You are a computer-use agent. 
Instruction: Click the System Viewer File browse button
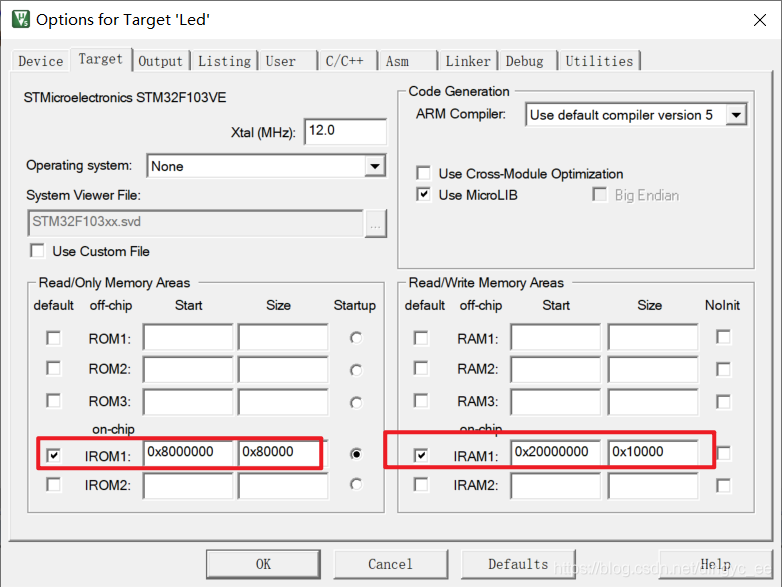pyautogui.click(x=376, y=223)
